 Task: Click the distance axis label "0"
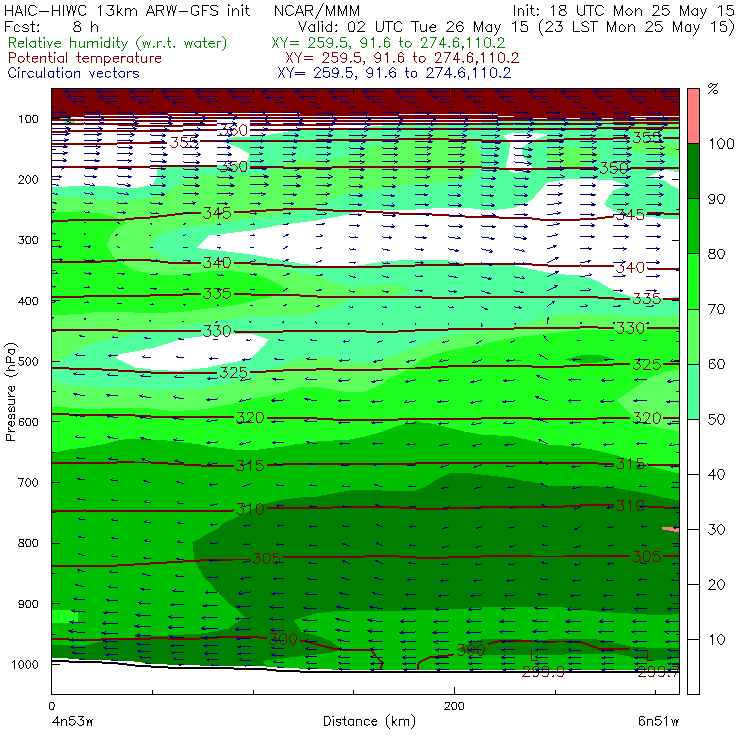pos(51,706)
